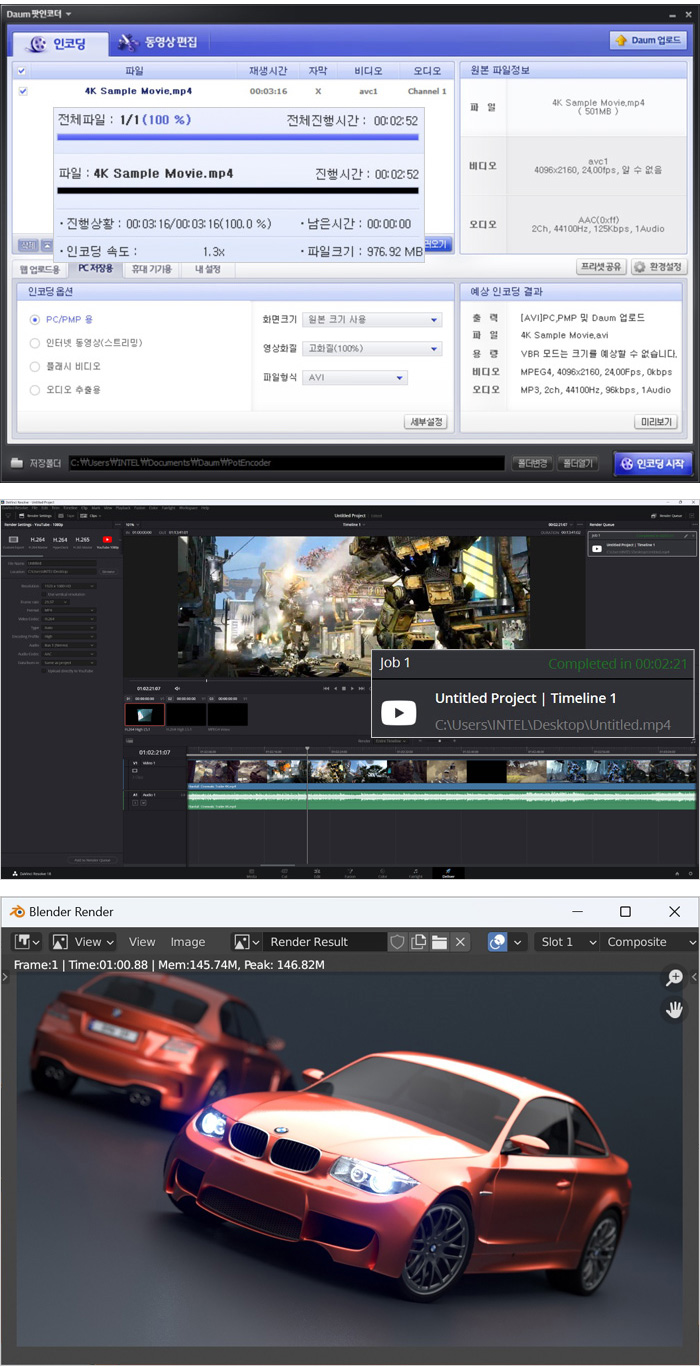This screenshot has width=700, height=1369.
Task: Click the 인코딩 시작 button
Action: [651, 464]
